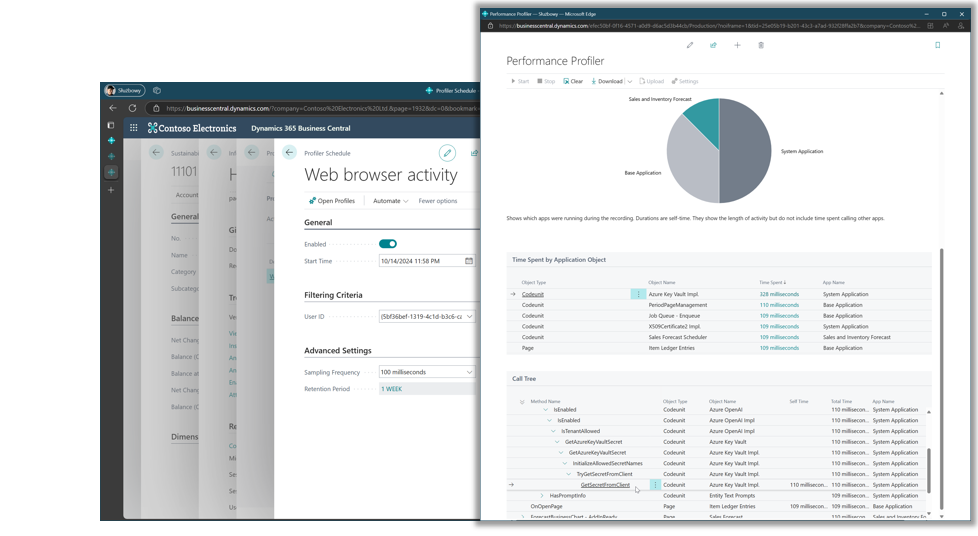This screenshot has width=978, height=536.
Task: Collapse the IsTenantAllowed tree node
Action: [x=553, y=431]
